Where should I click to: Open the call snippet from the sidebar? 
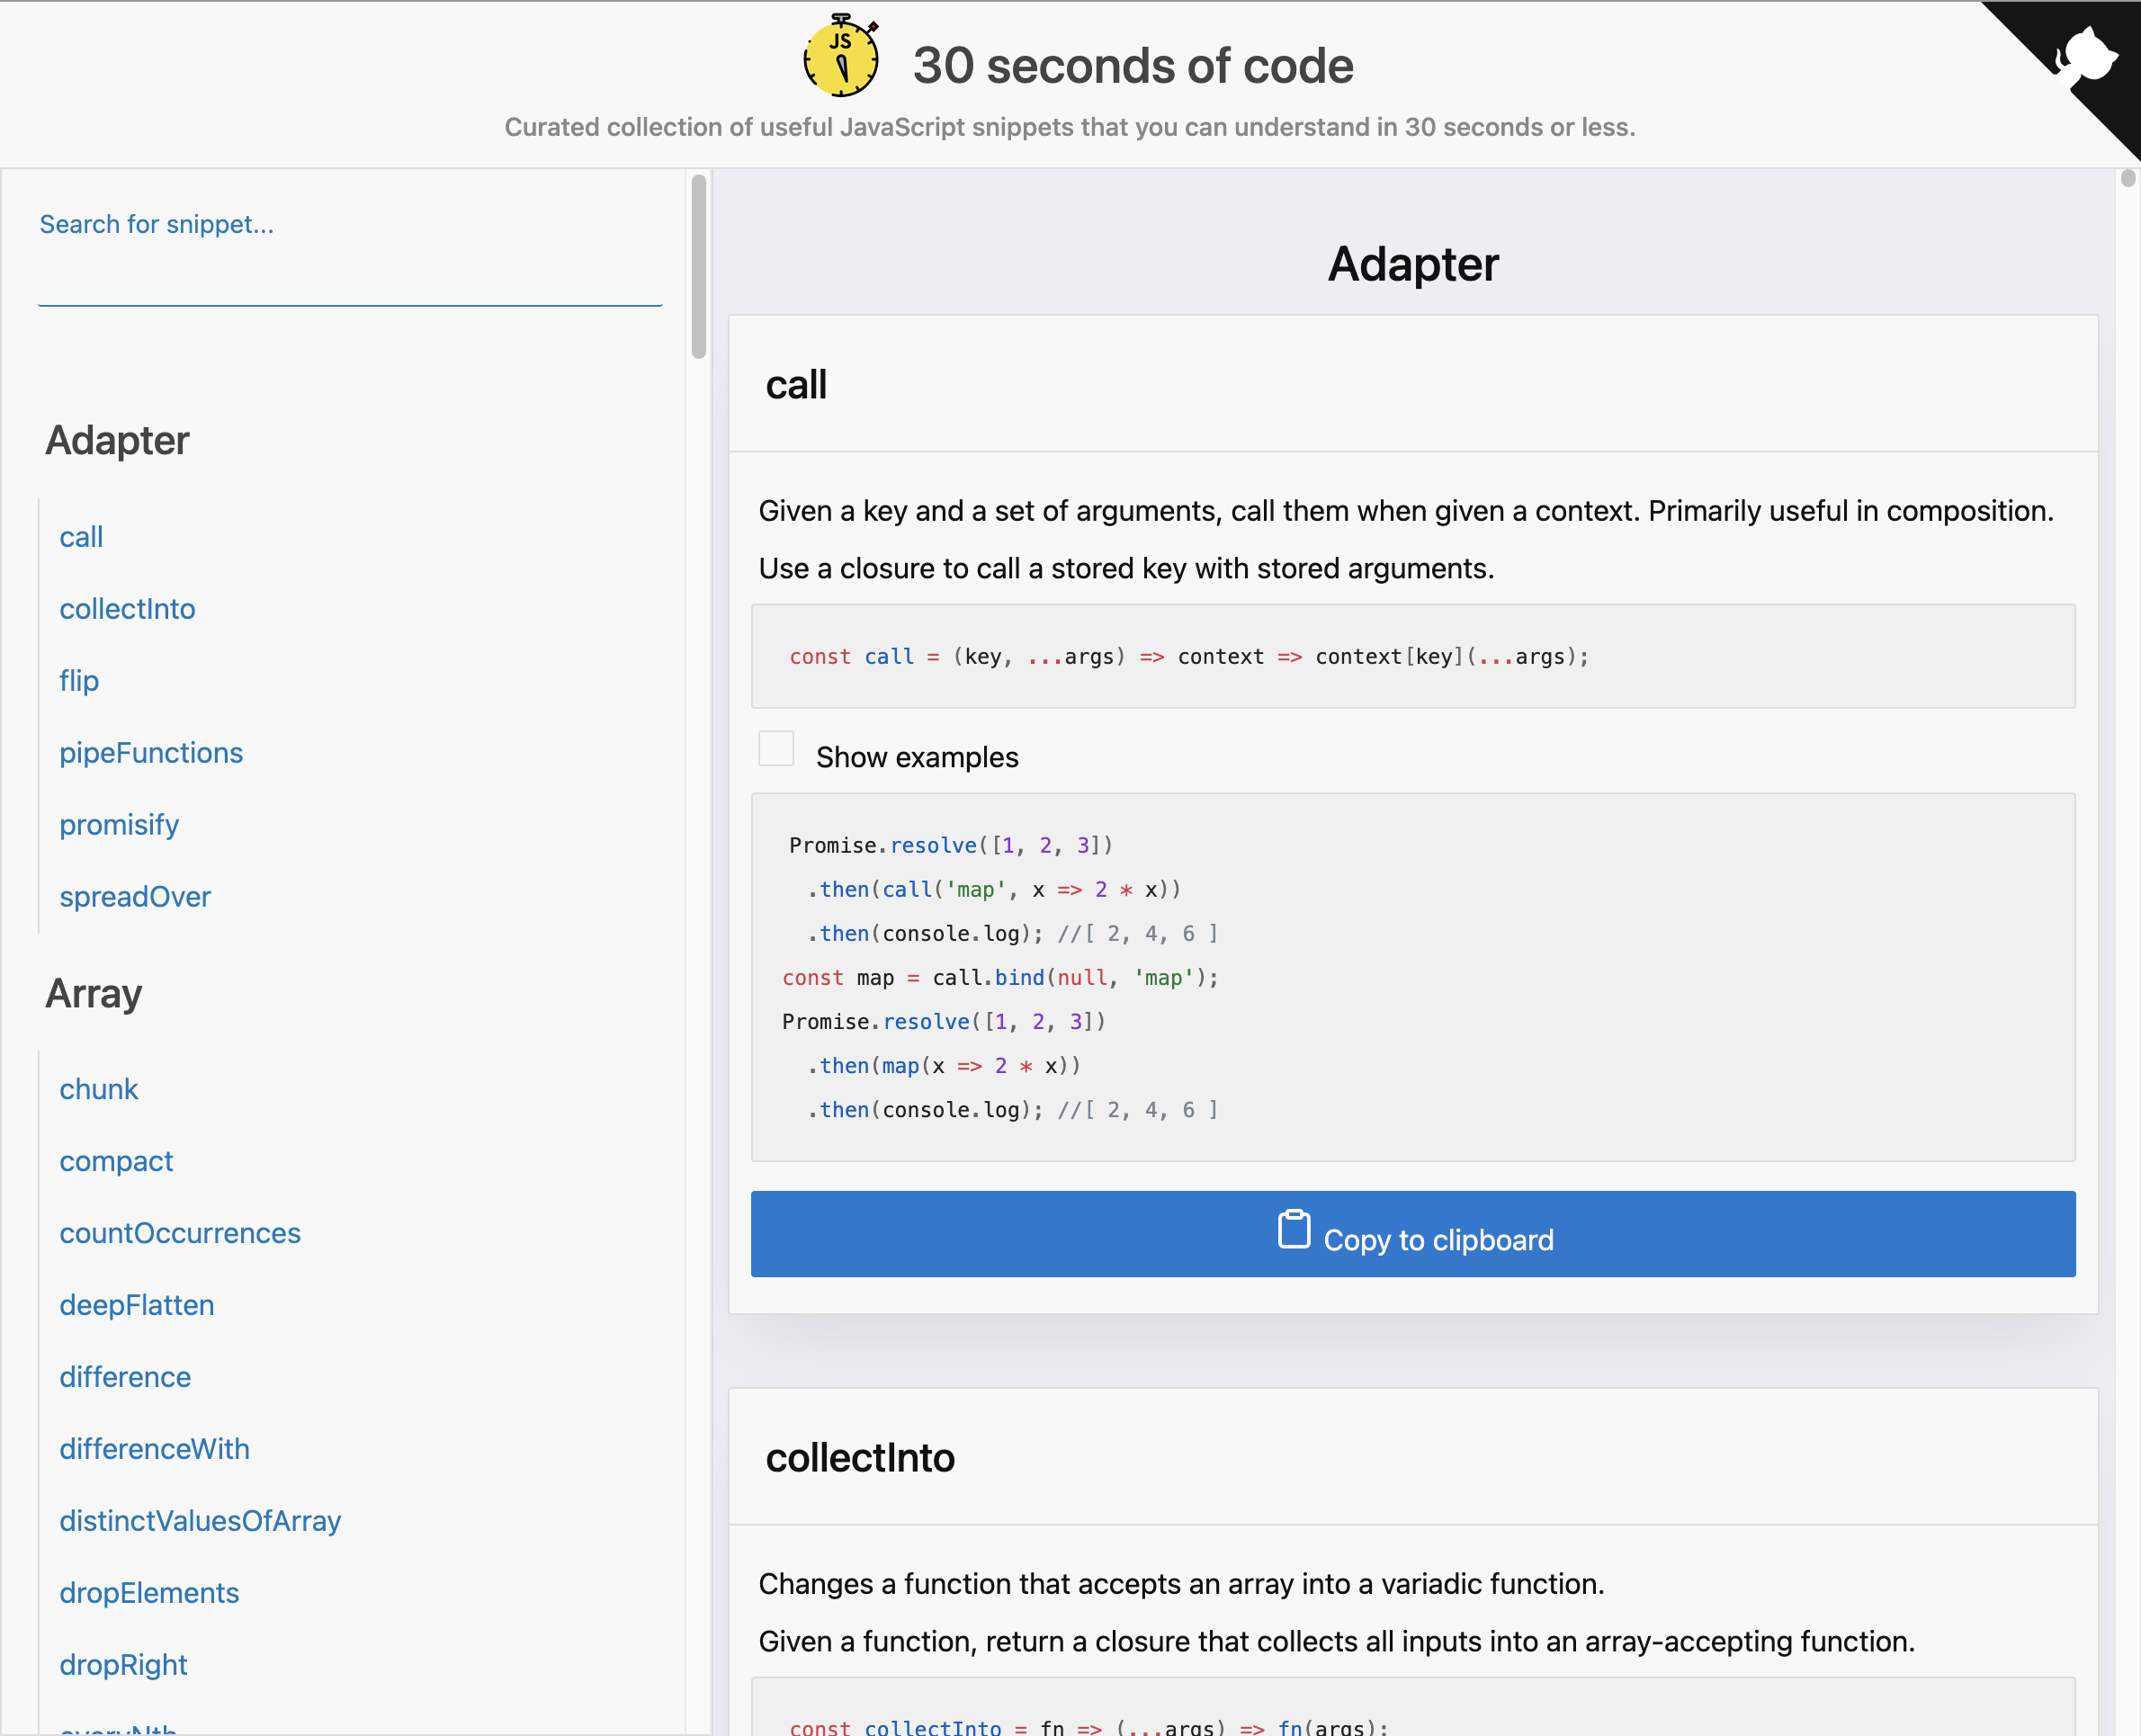80,537
